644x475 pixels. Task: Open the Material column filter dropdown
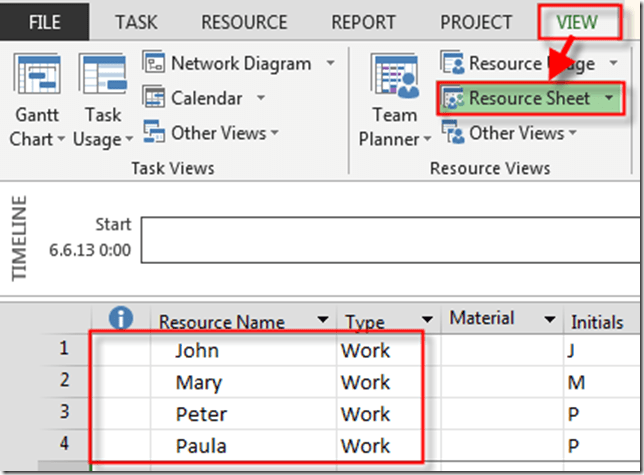[549, 320]
